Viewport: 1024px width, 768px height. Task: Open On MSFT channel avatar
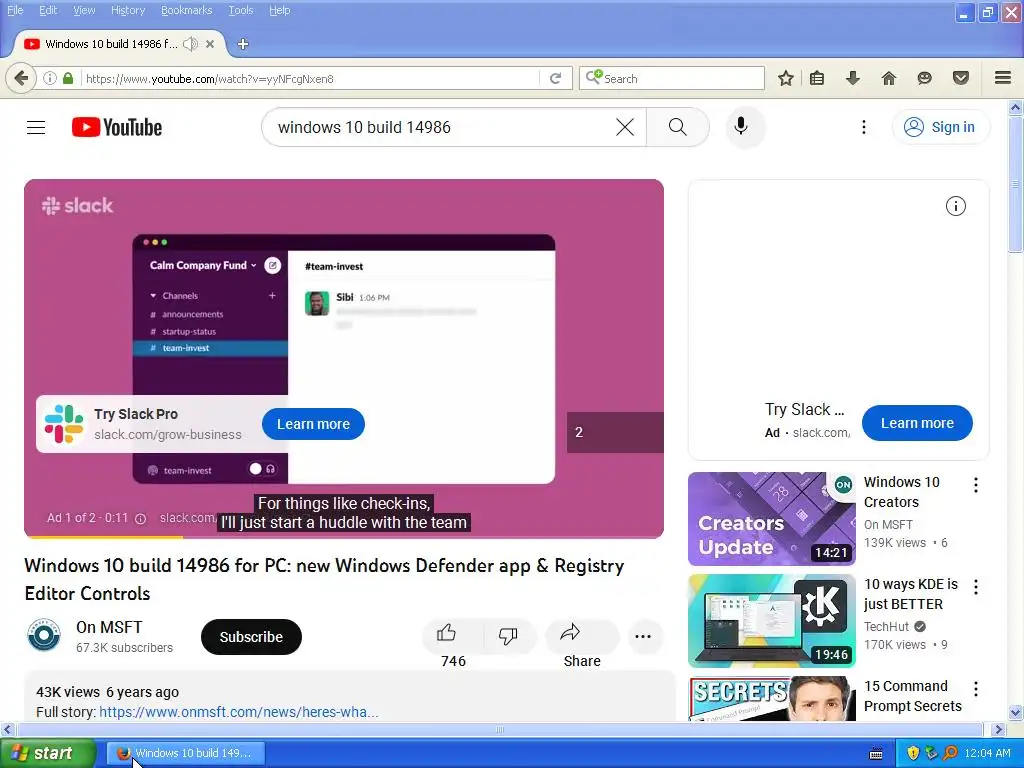click(44, 635)
